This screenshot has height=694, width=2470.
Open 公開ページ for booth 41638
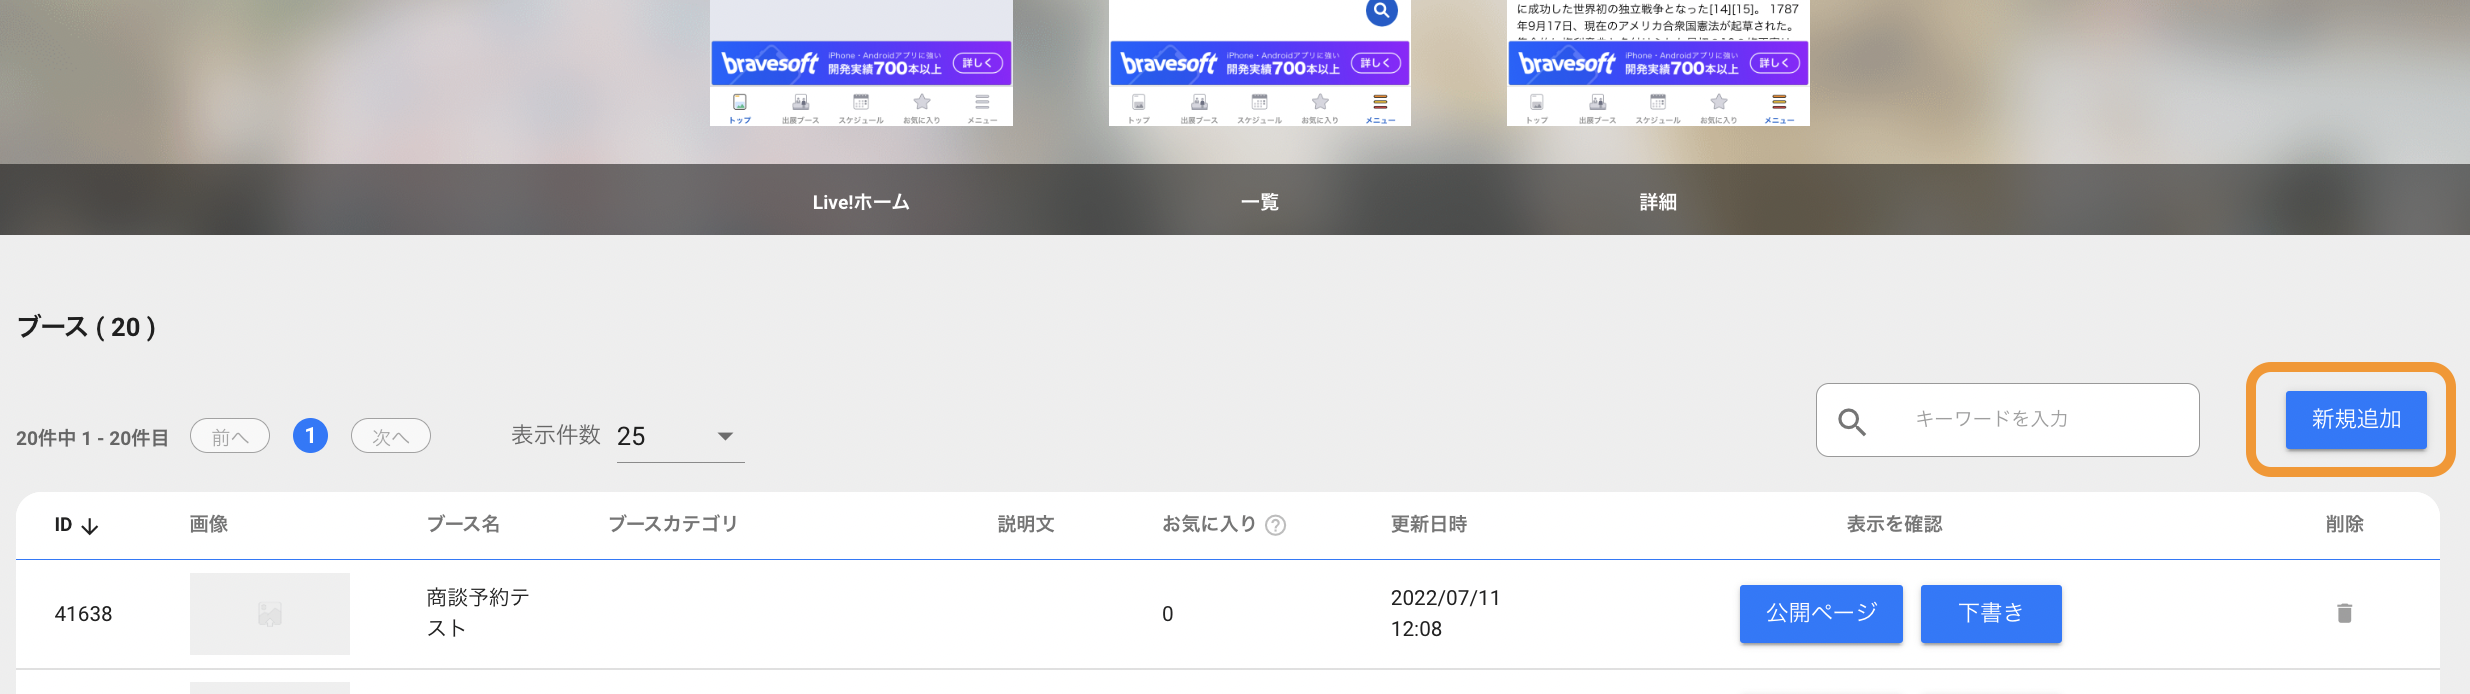click(x=1821, y=613)
